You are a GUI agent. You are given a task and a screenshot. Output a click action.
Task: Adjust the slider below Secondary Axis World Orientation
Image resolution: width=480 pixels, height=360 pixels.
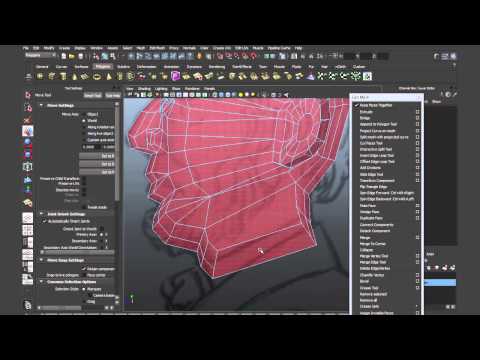pos(78,253)
